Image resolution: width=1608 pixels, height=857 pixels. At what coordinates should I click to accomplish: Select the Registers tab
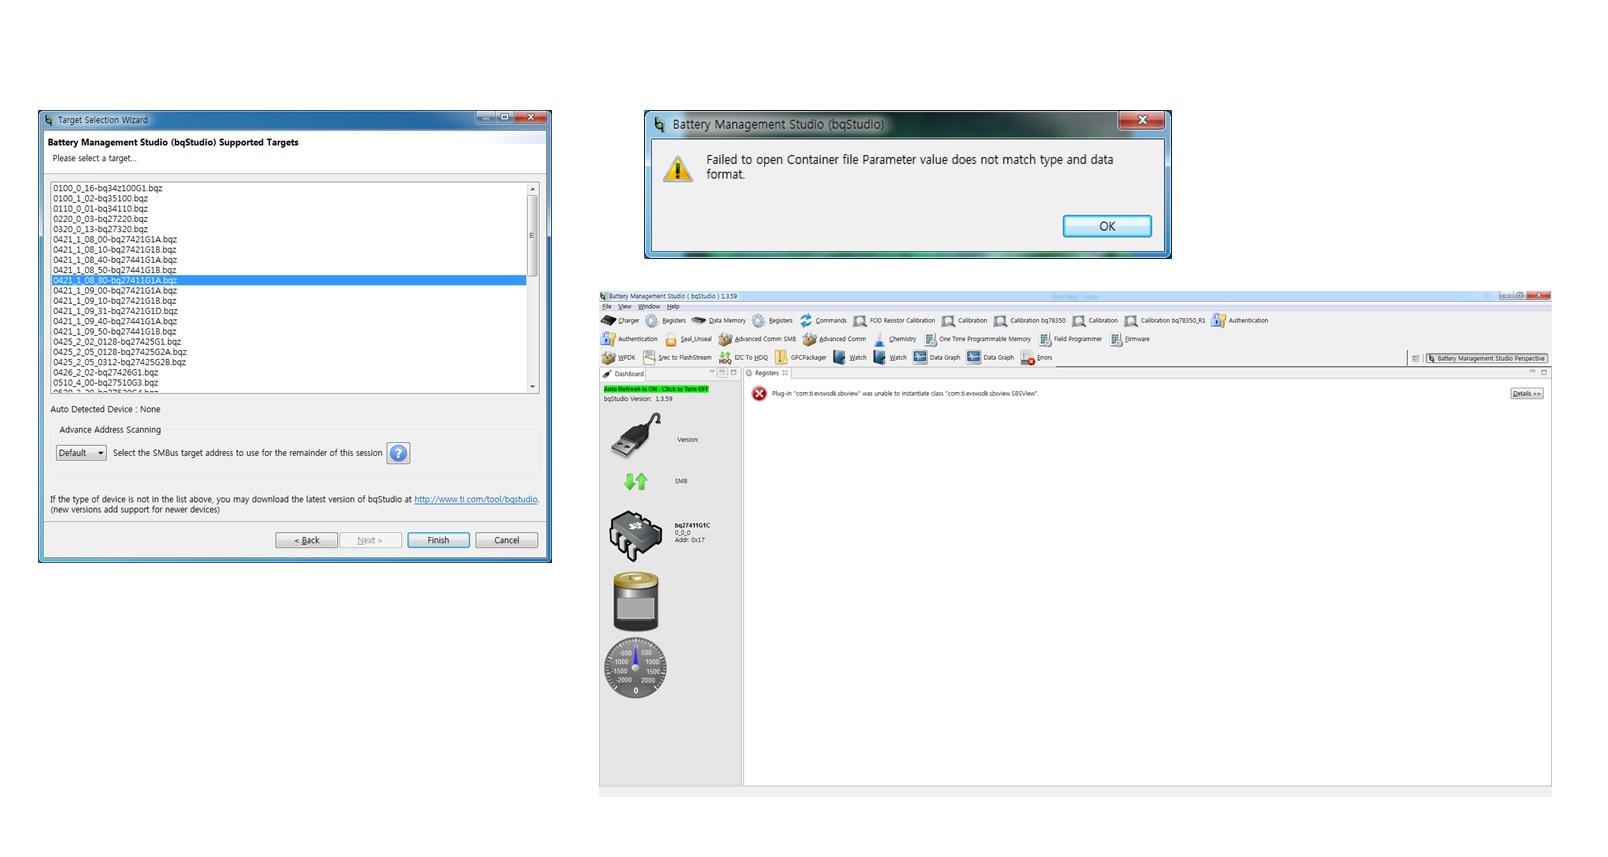point(767,373)
